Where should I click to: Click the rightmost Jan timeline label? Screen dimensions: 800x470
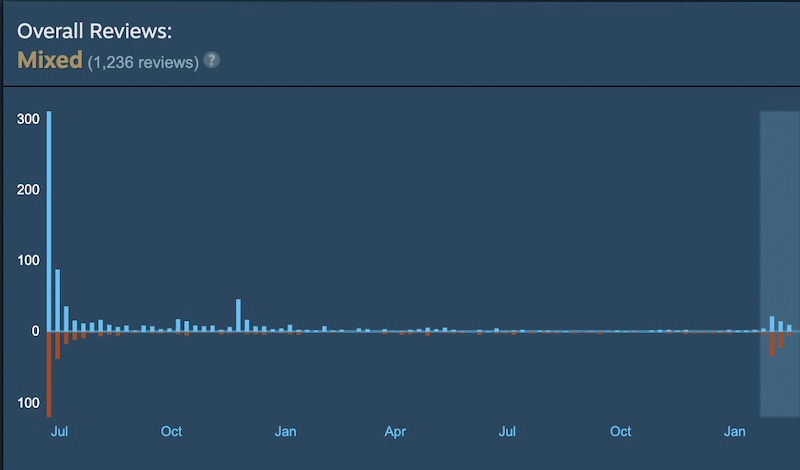tap(735, 432)
